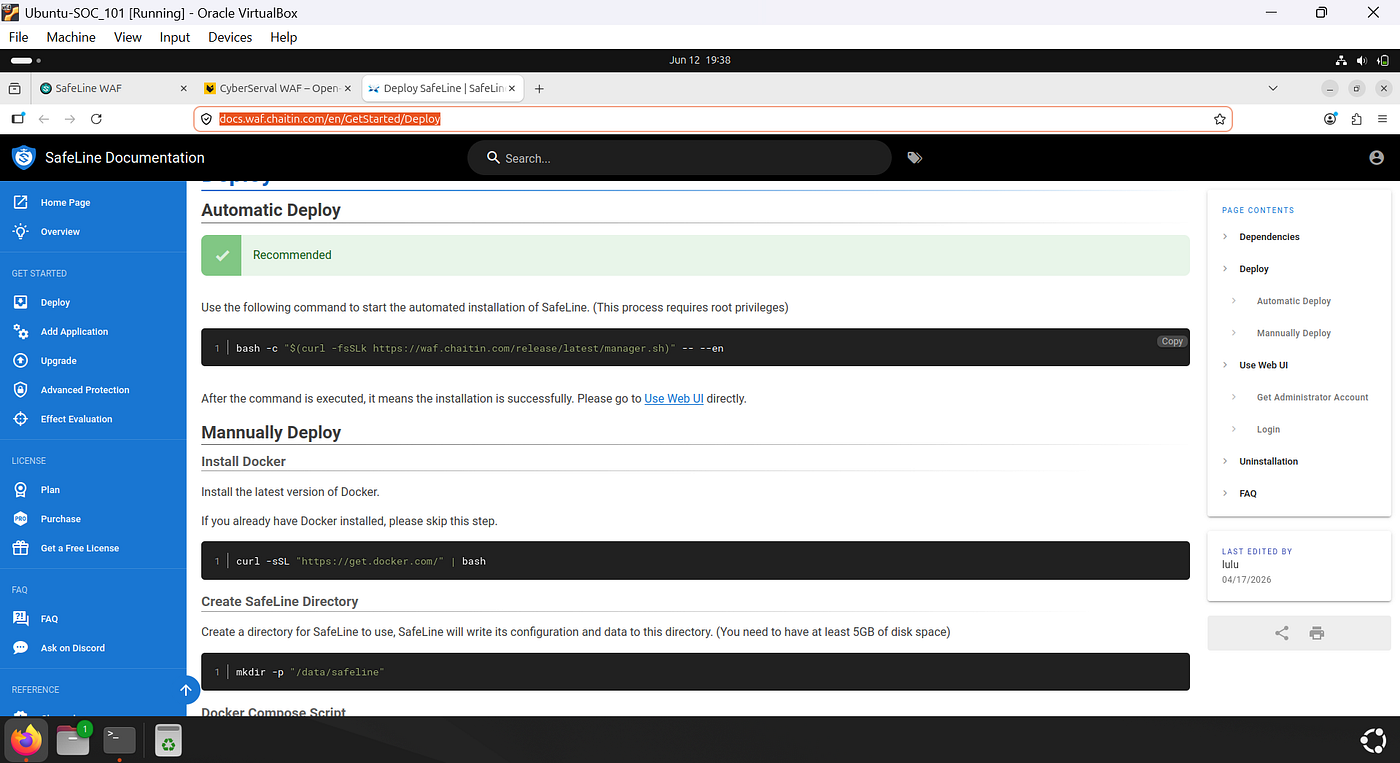Viewport: 1400px width, 763px height.
Task: Open the VirtualBox File menu
Action: [18, 37]
